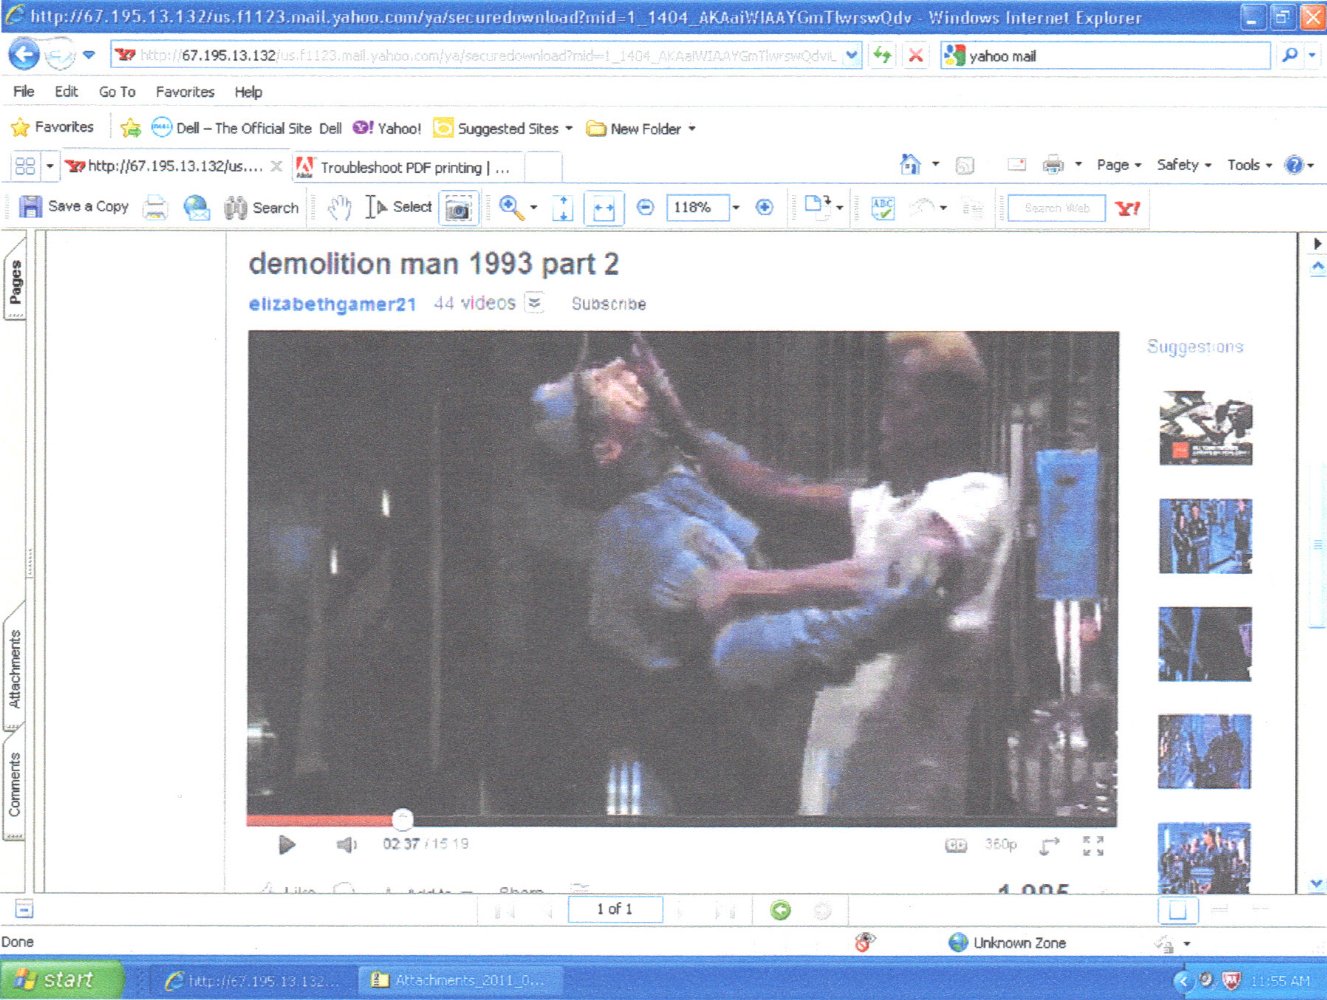Click Save a Copy in the PDF toolbar

pos(74,207)
